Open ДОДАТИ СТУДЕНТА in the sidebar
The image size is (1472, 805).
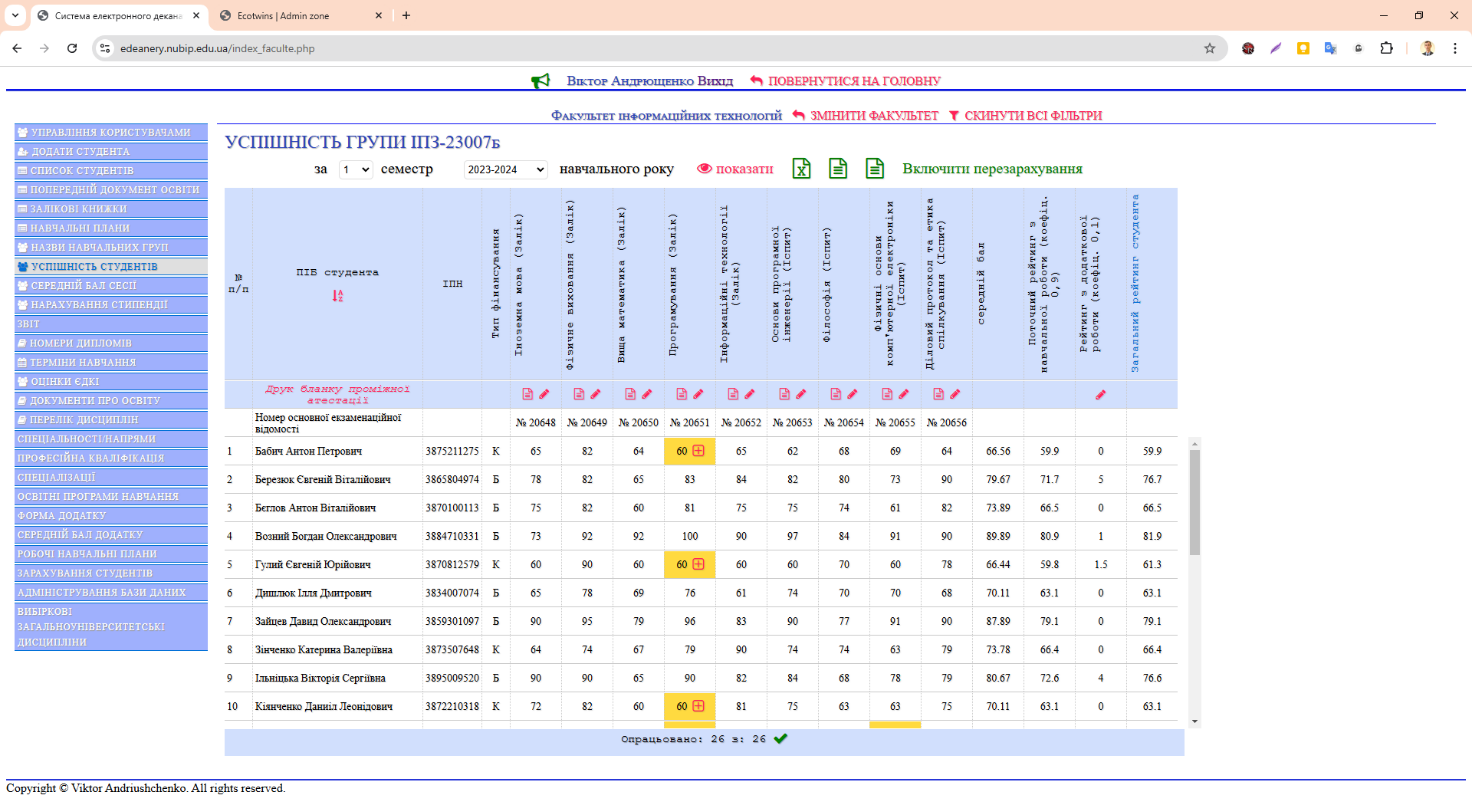(111, 151)
